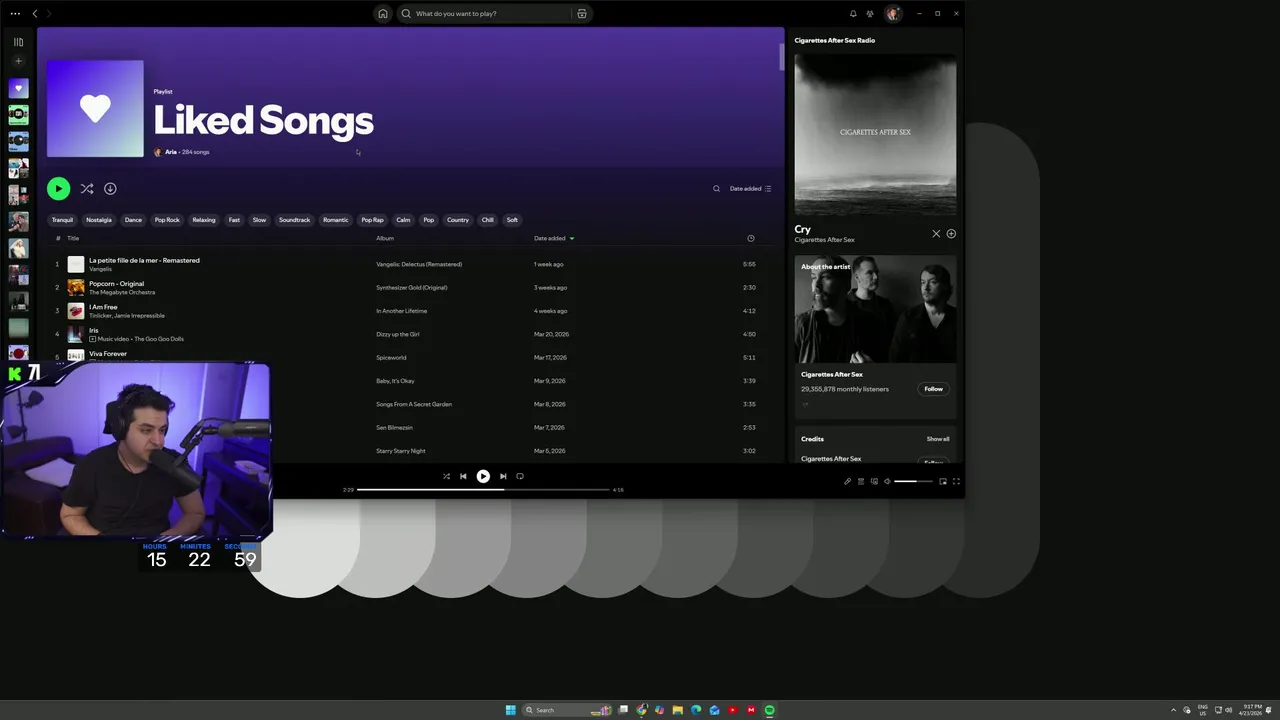Open album In Another Lifetime
Screen dimensions: 1280x720
401,311
